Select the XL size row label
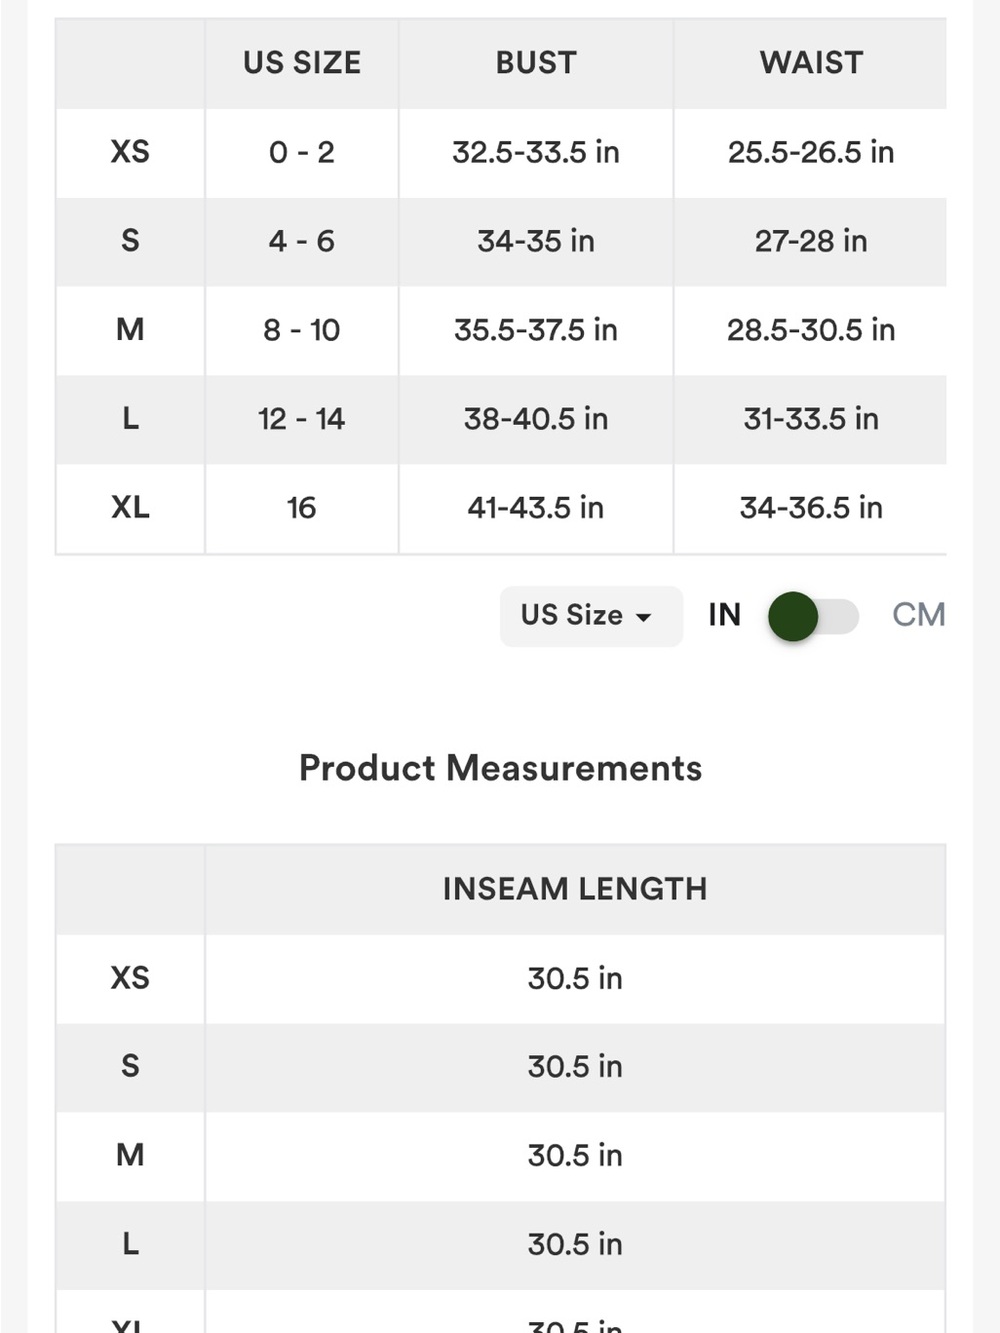Viewport: 1000px width, 1333px height. click(x=130, y=508)
